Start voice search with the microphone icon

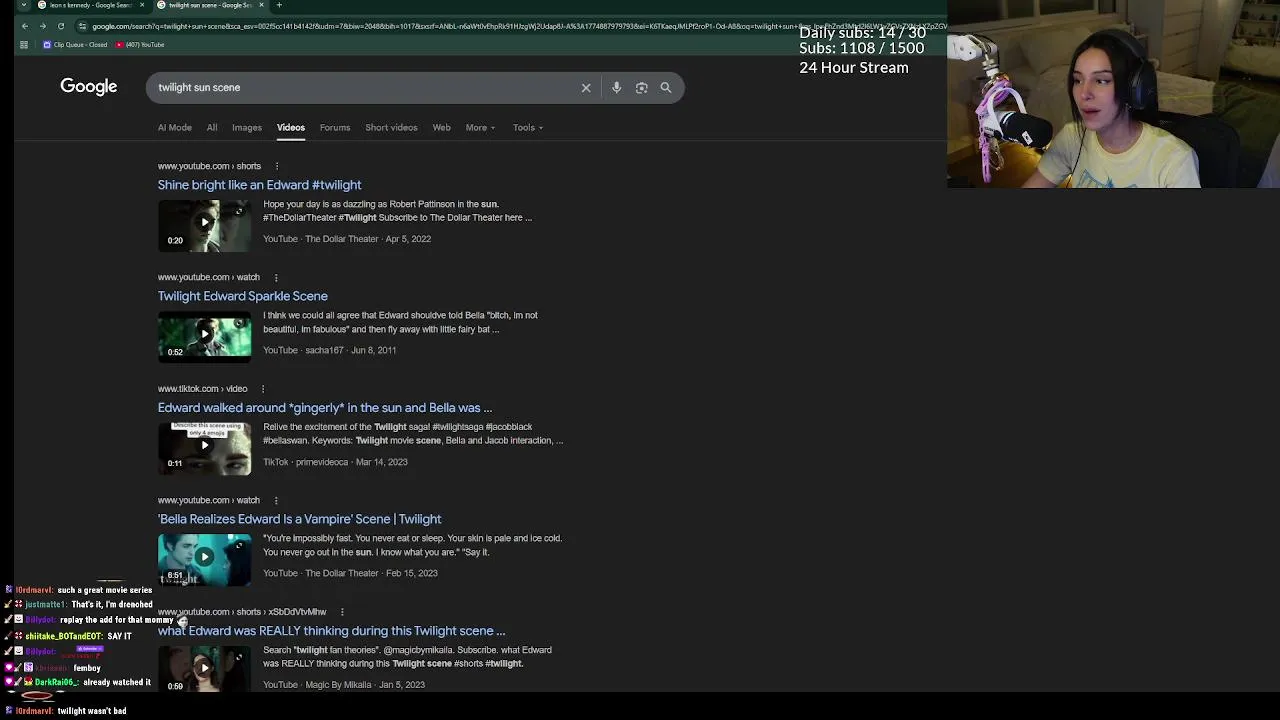616,88
